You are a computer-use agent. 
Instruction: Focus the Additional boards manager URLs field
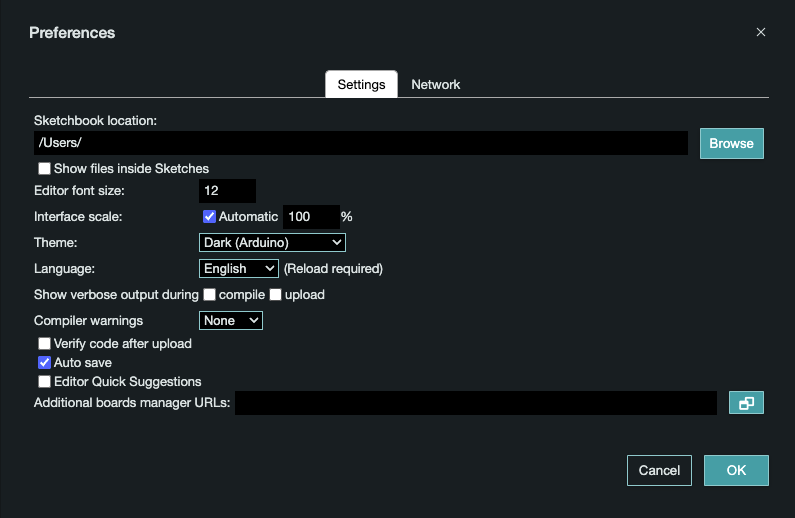476,403
